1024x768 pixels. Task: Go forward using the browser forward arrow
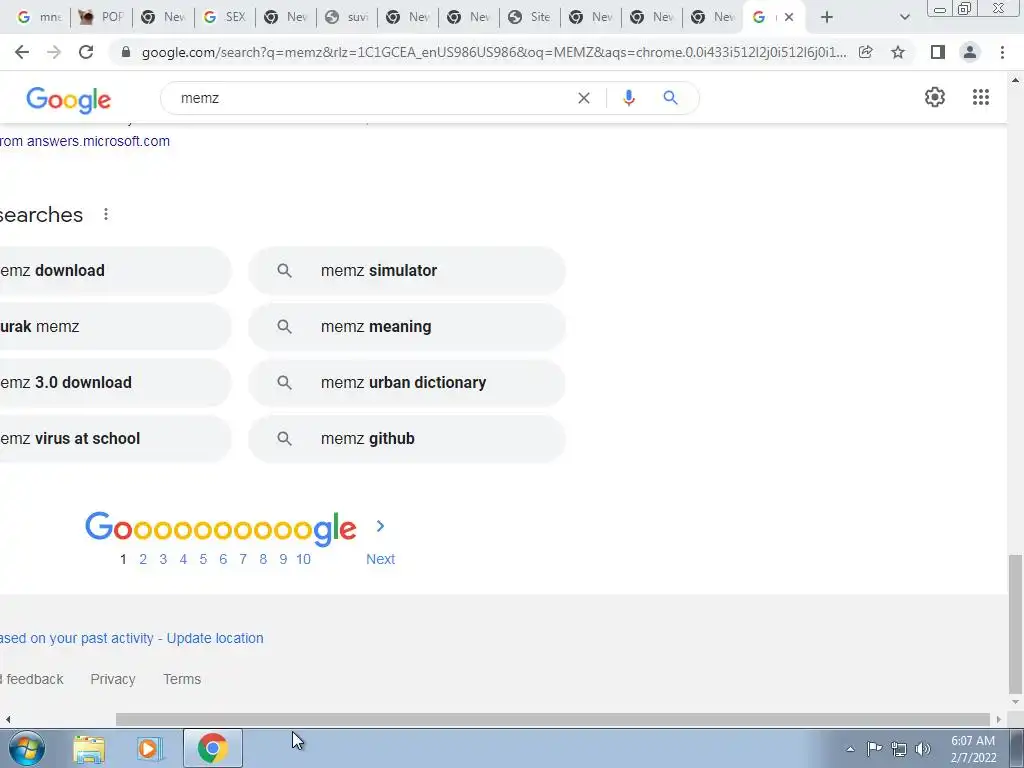[54, 52]
